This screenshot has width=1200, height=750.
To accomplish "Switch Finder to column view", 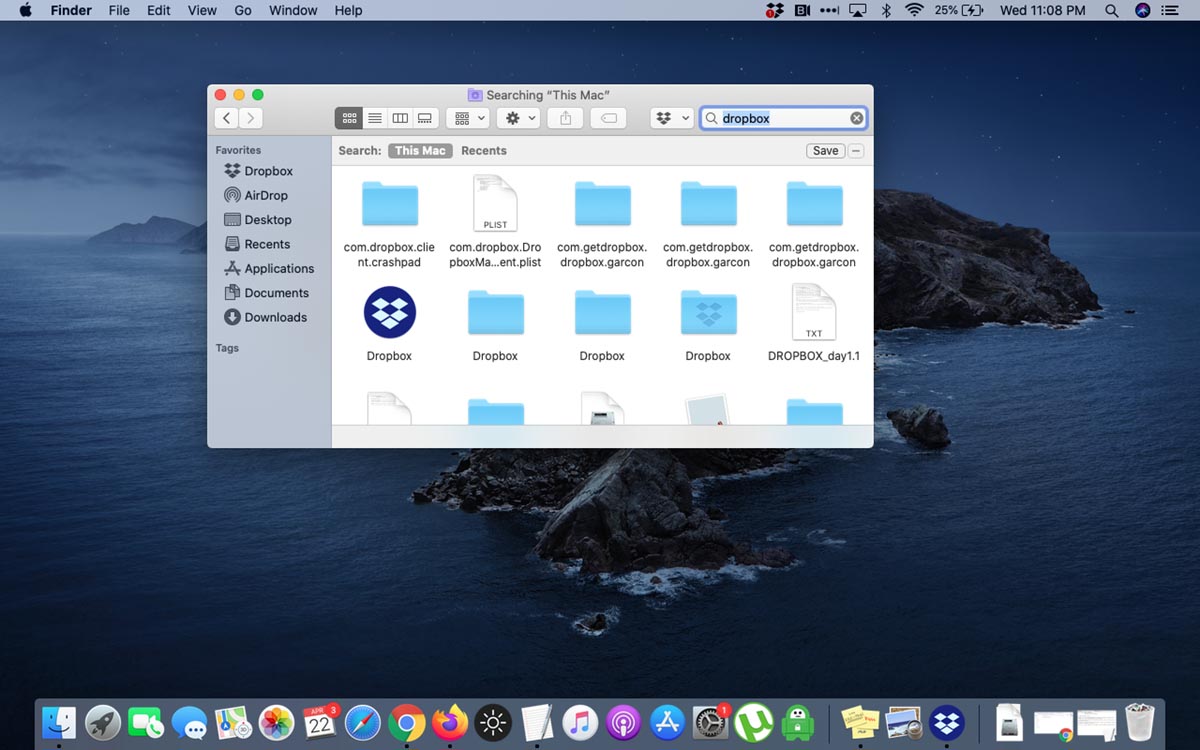I will point(400,118).
